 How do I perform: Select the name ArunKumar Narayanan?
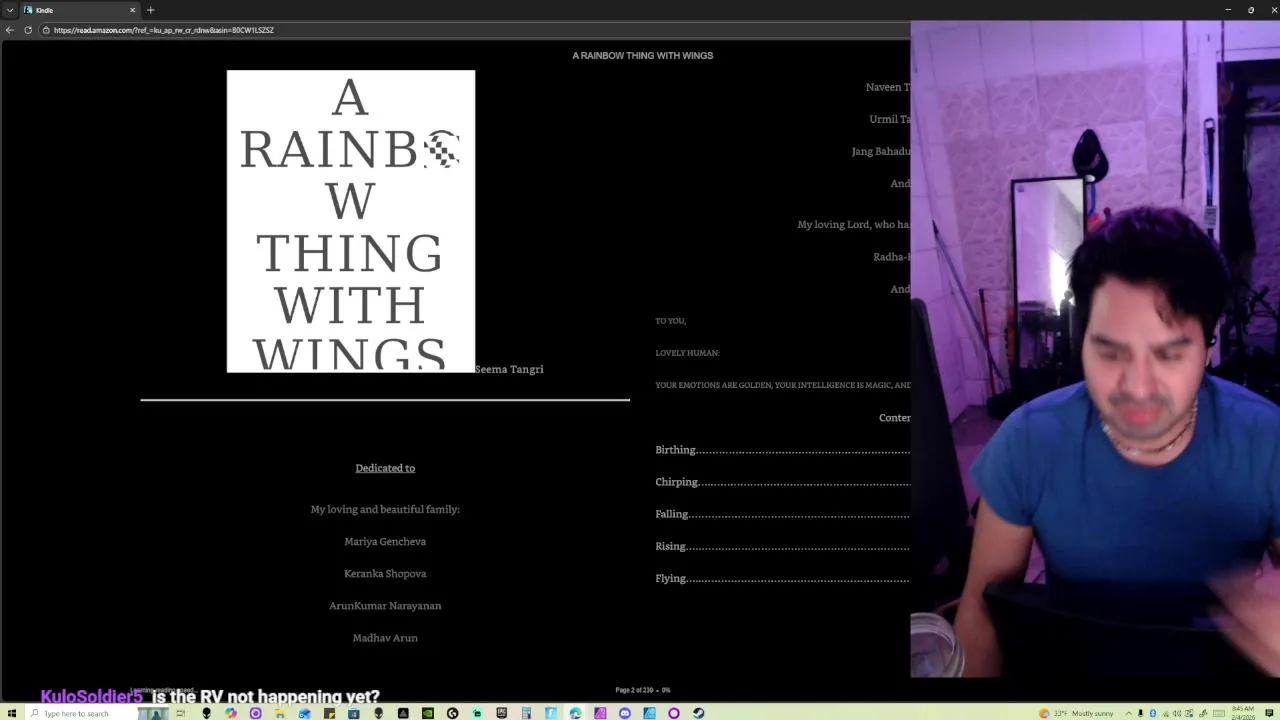click(x=385, y=605)
